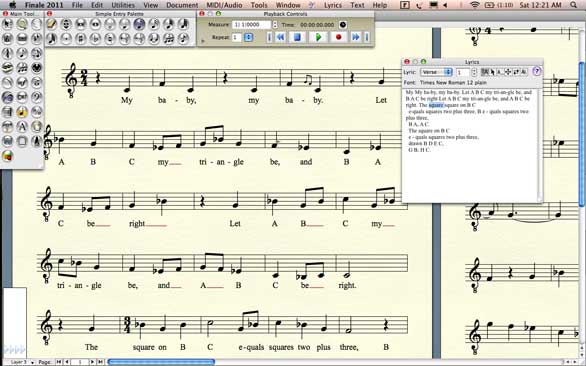This screenshot has height=366, width=586.
Task: Open the Wi-Fi status menu
Action: 475,5
